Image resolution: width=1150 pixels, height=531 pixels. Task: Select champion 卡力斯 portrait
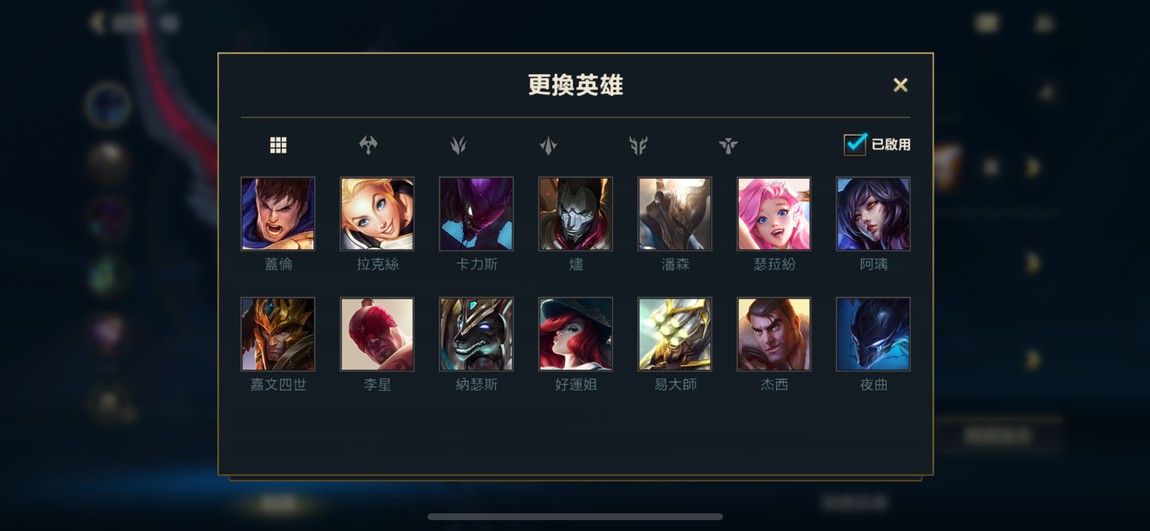coord(476,213)
